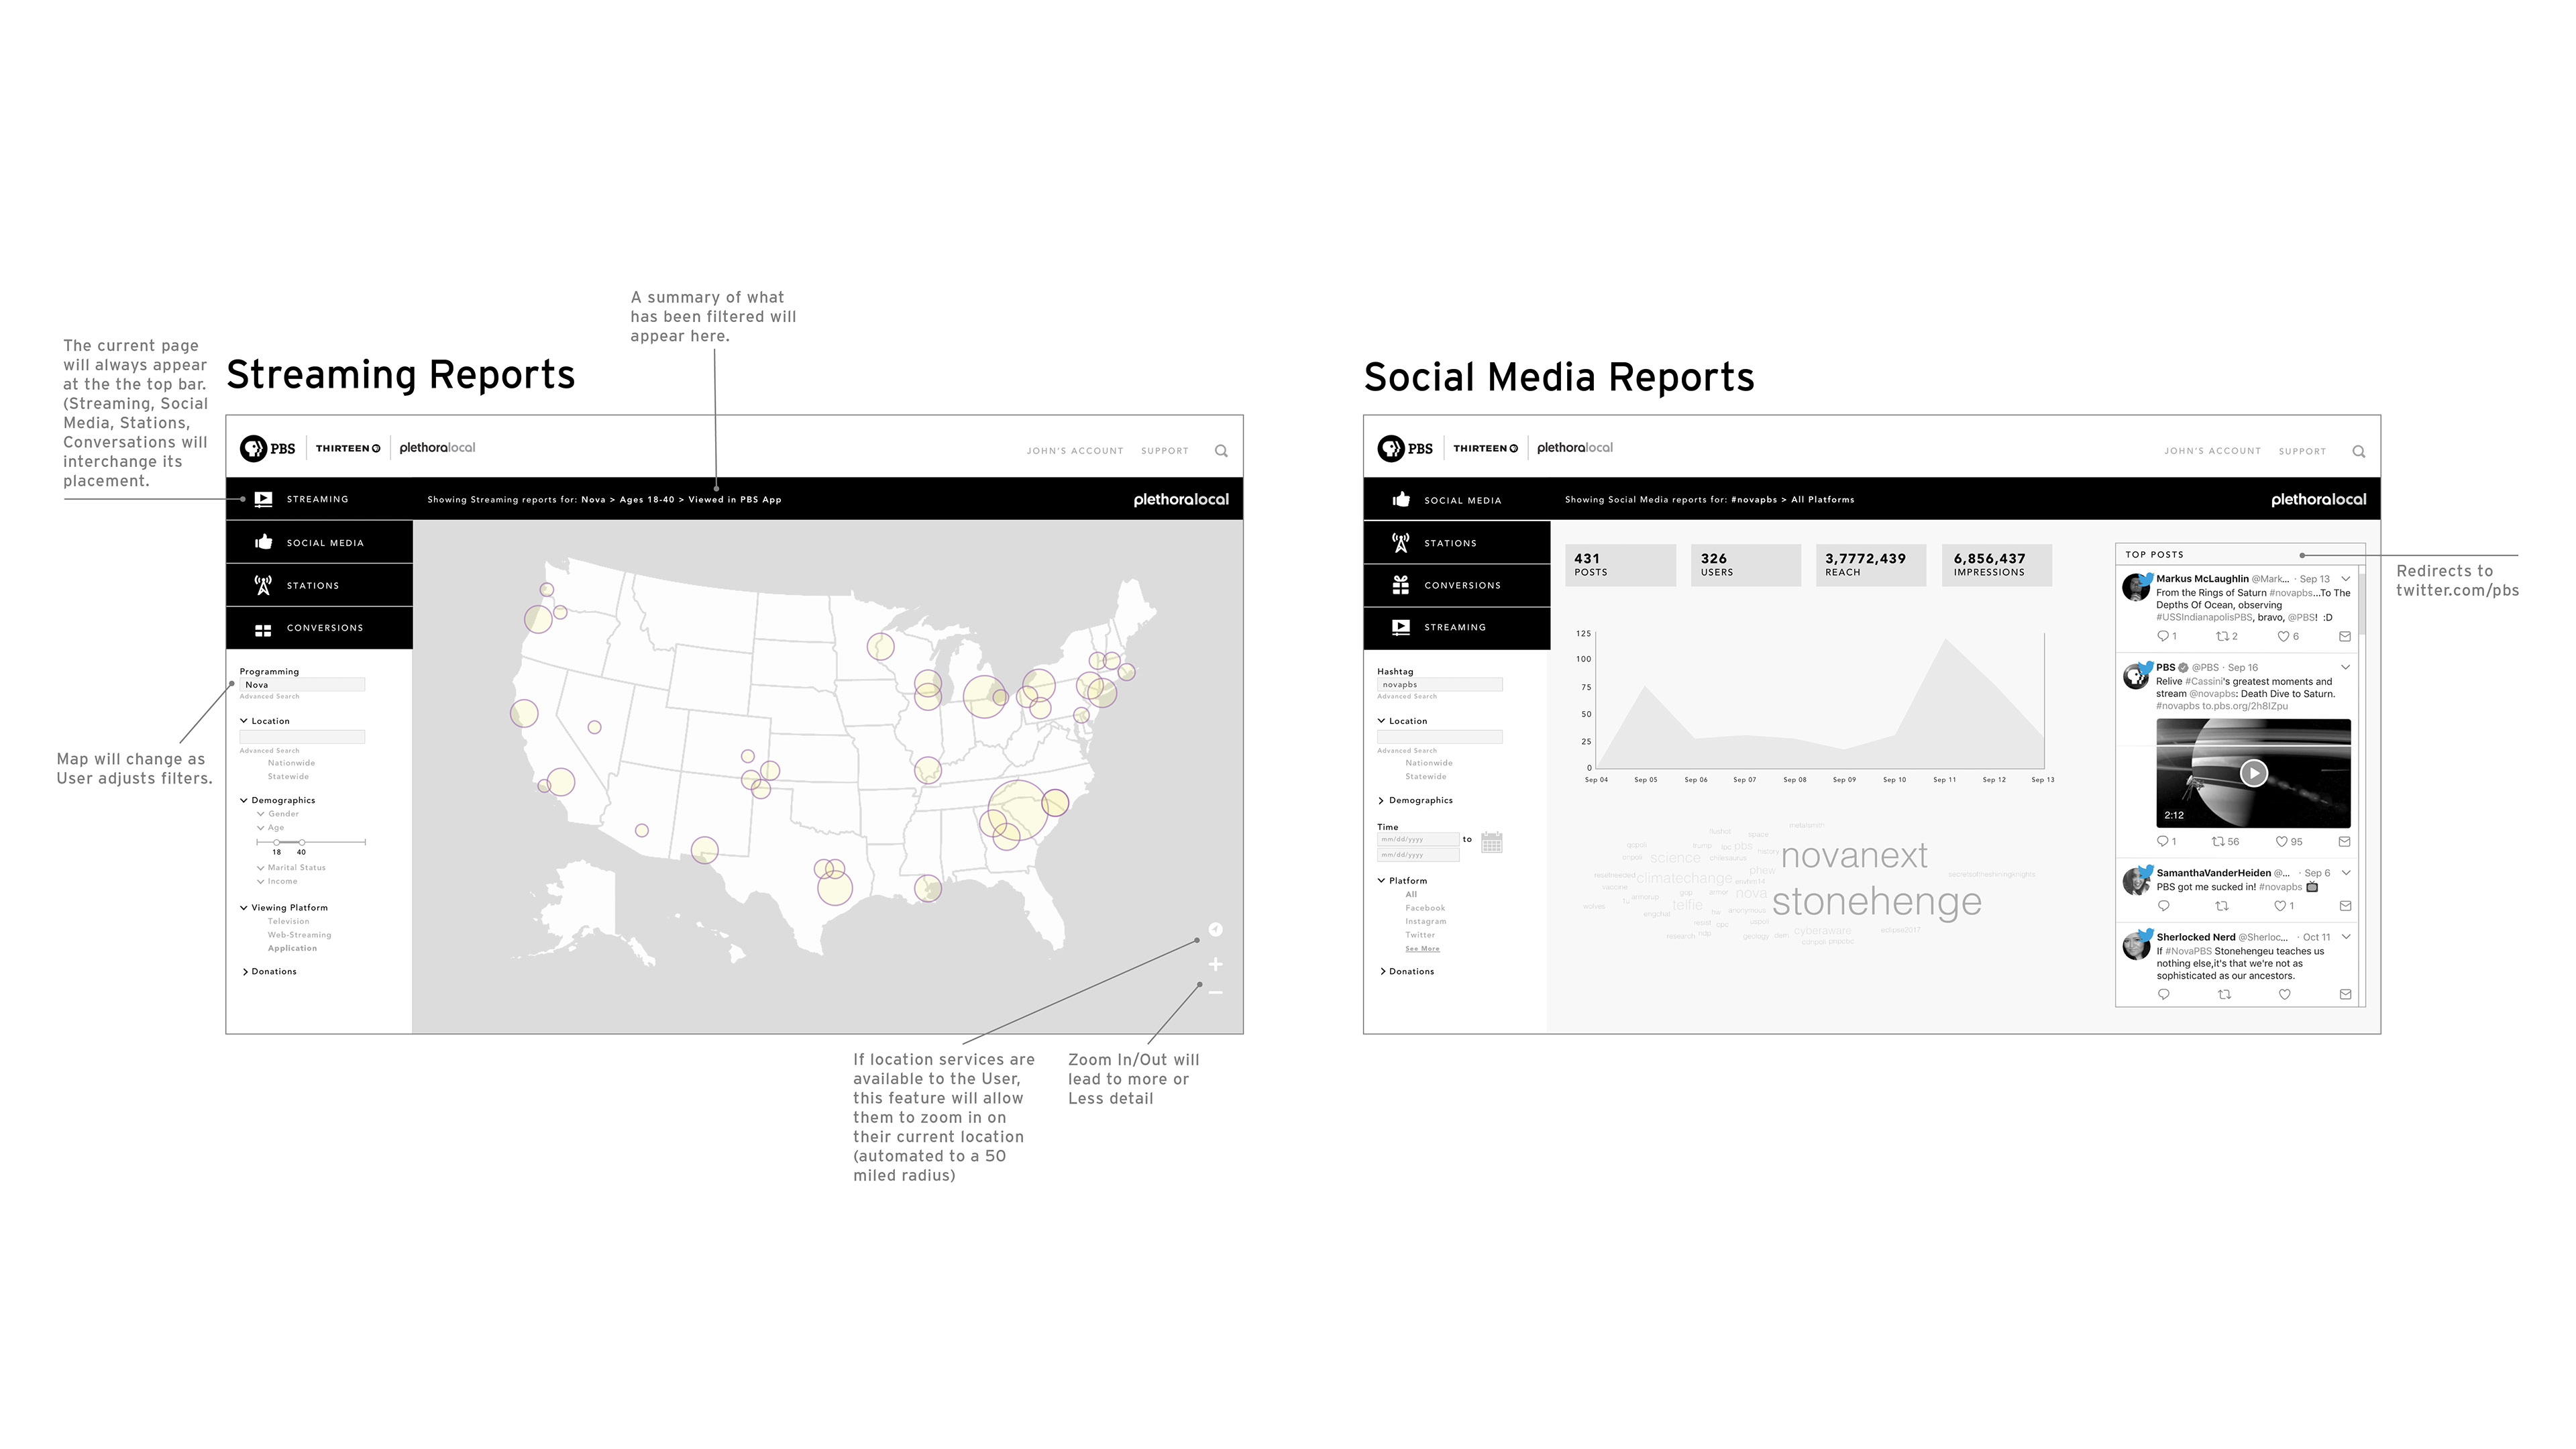Image resolution: width=2576 pixels, height=1449 pixels.
Task: Select the Twitter platform filter
Action: pos(1420,935)
